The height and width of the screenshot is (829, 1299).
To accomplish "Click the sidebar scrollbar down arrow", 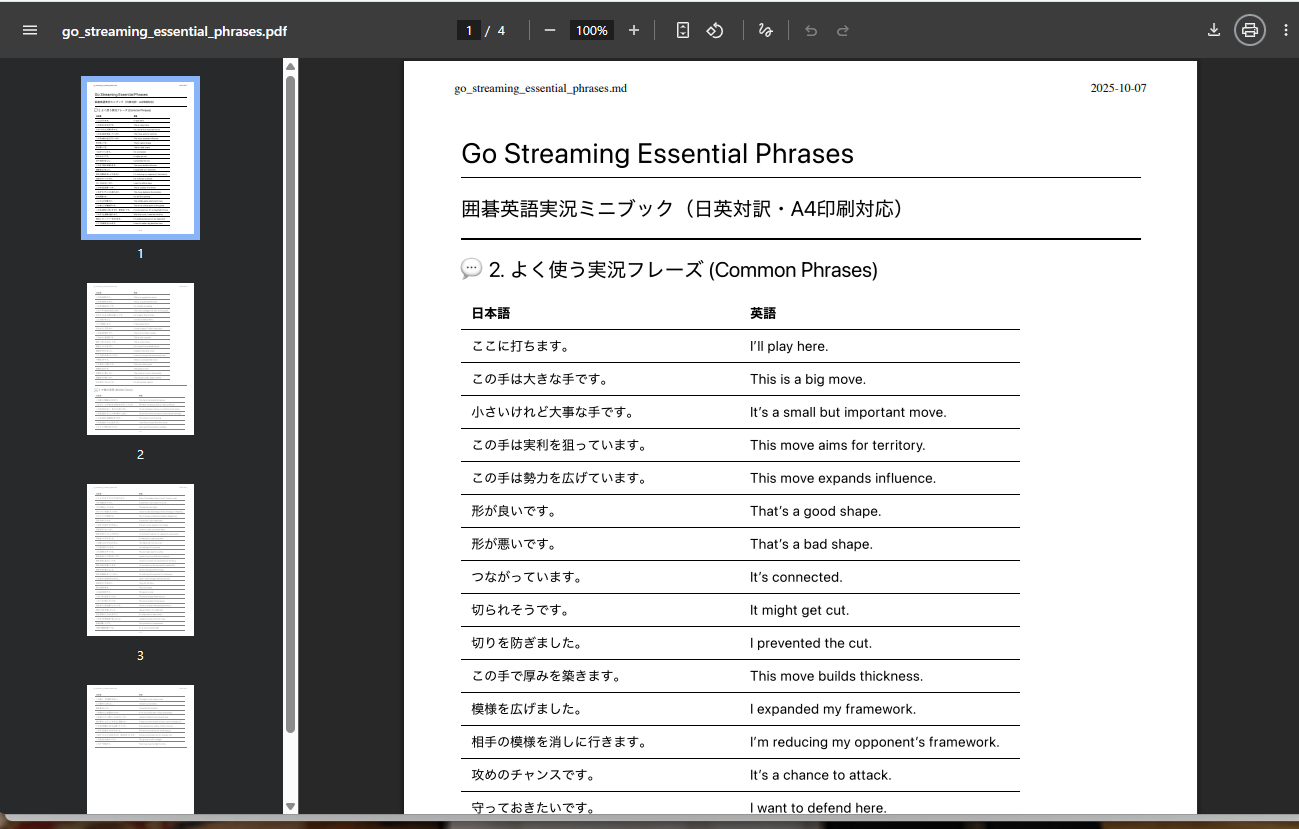I will [x=291, y=806].
